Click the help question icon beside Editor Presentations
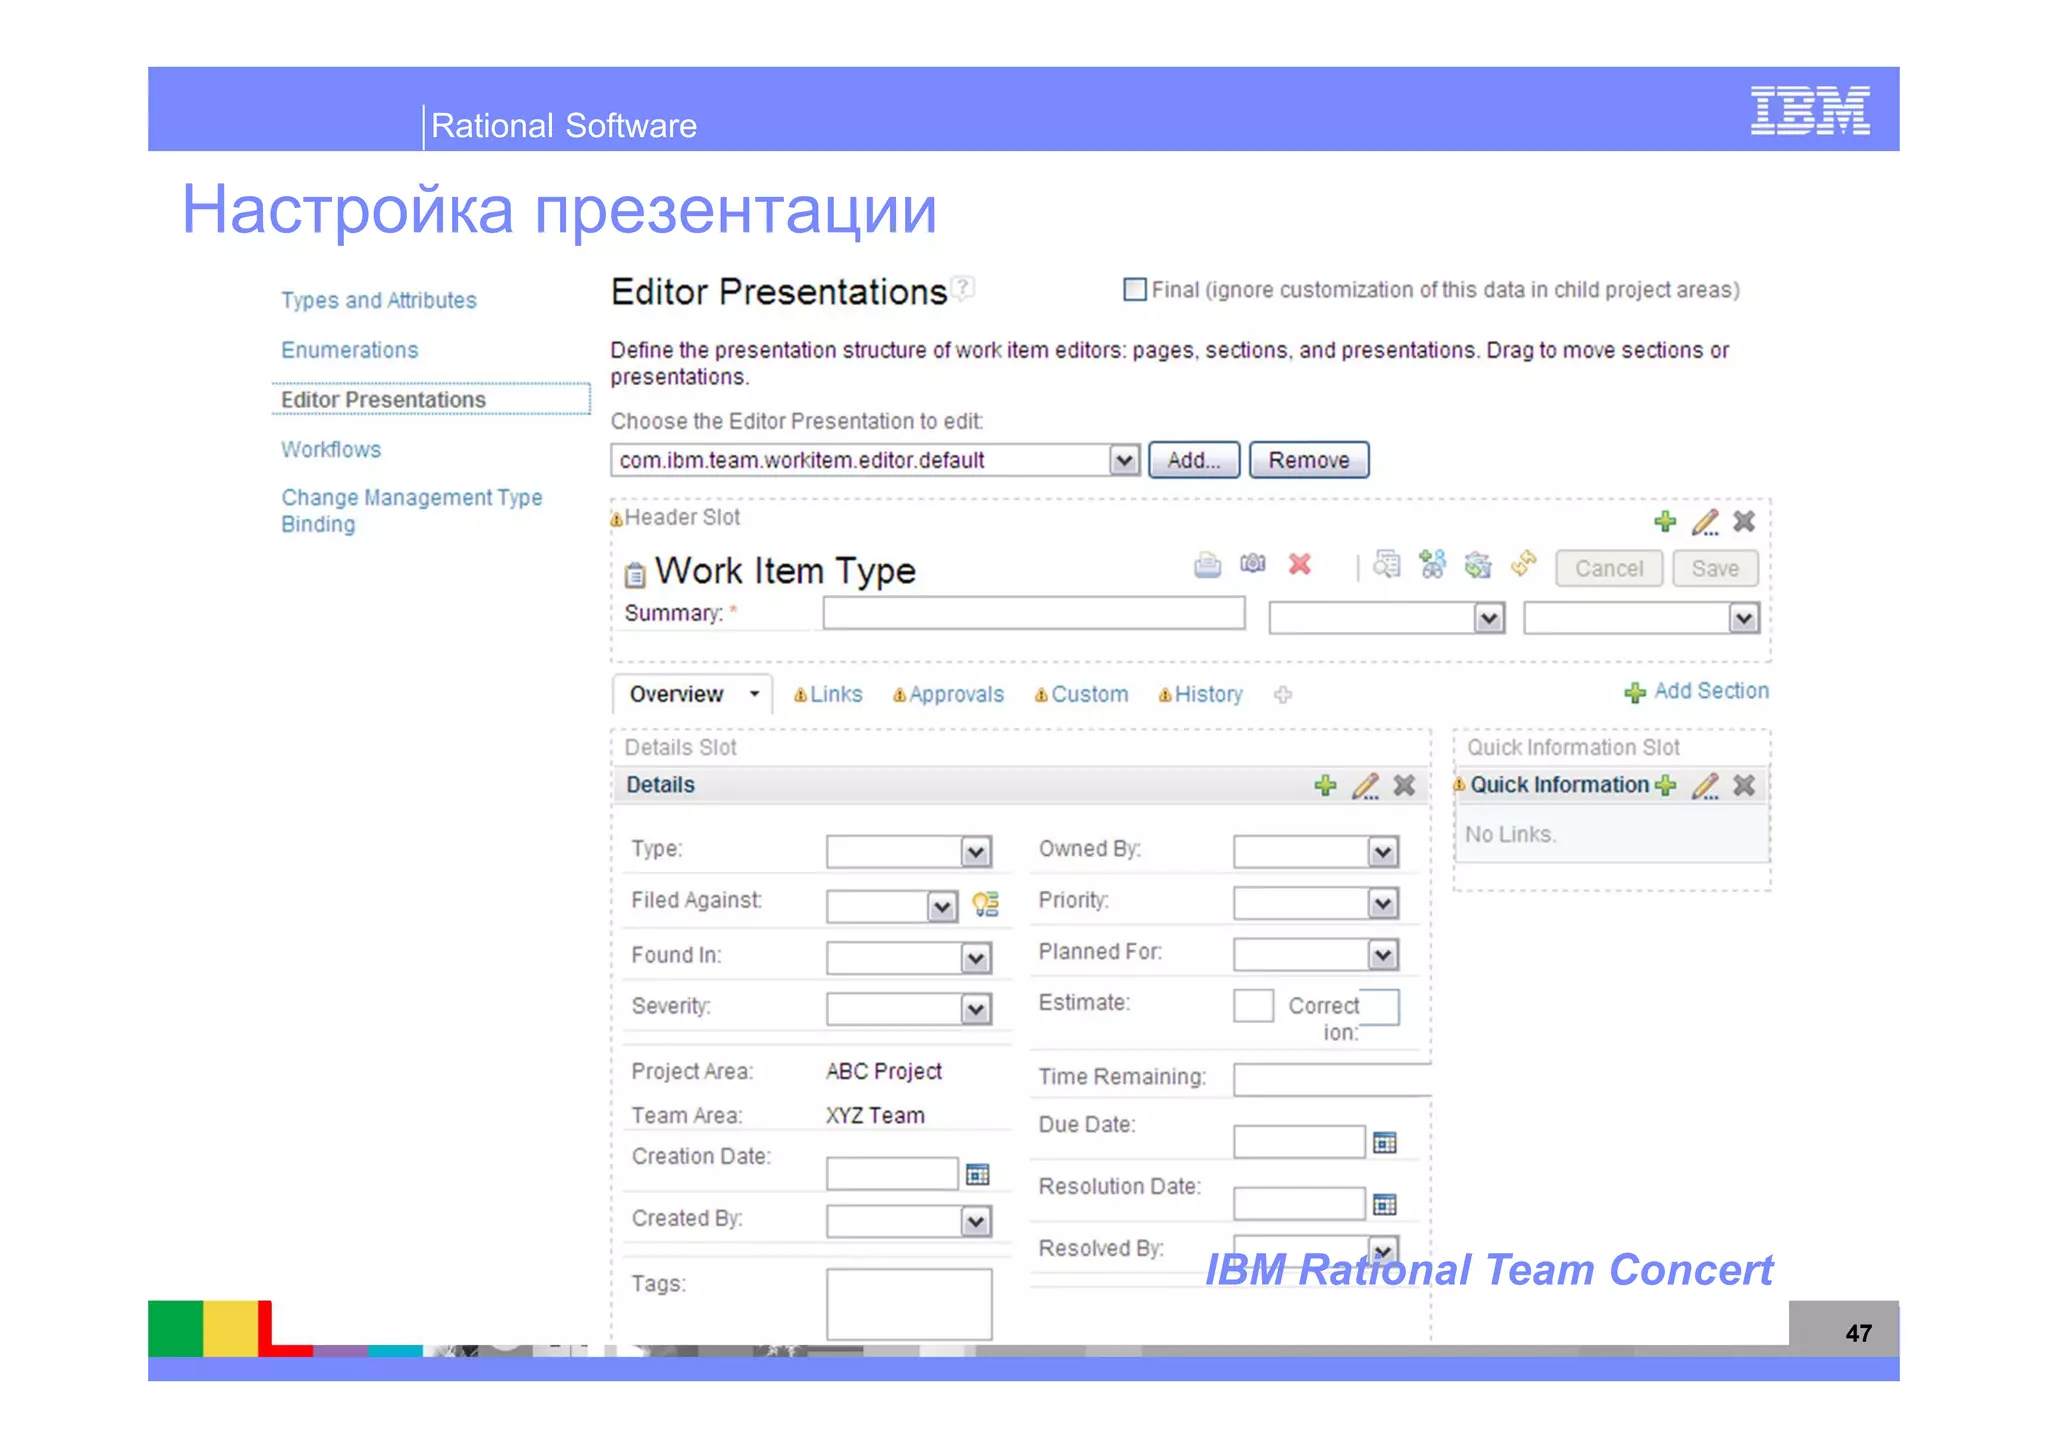Image resolution: width=2048 pixels, height=1448 pixels. 962,288
